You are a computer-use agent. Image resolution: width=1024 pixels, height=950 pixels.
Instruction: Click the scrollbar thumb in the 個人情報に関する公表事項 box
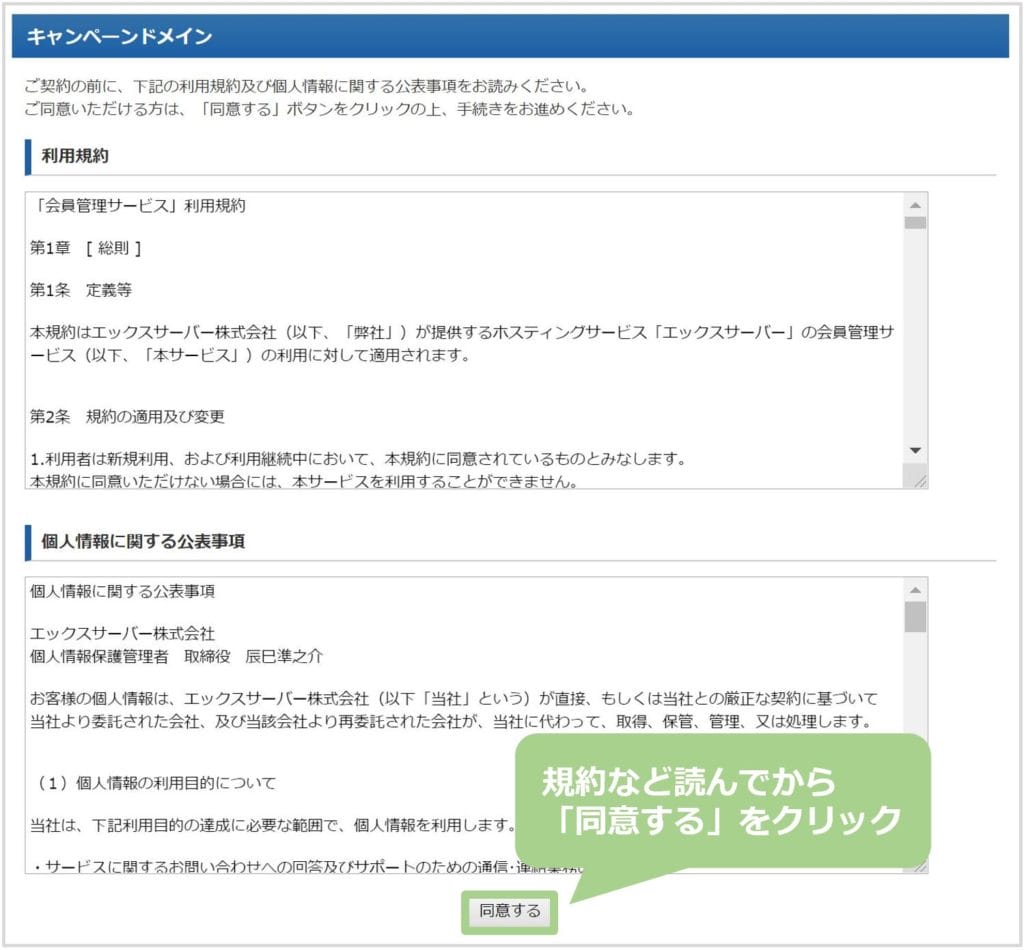tap(915, 616)
